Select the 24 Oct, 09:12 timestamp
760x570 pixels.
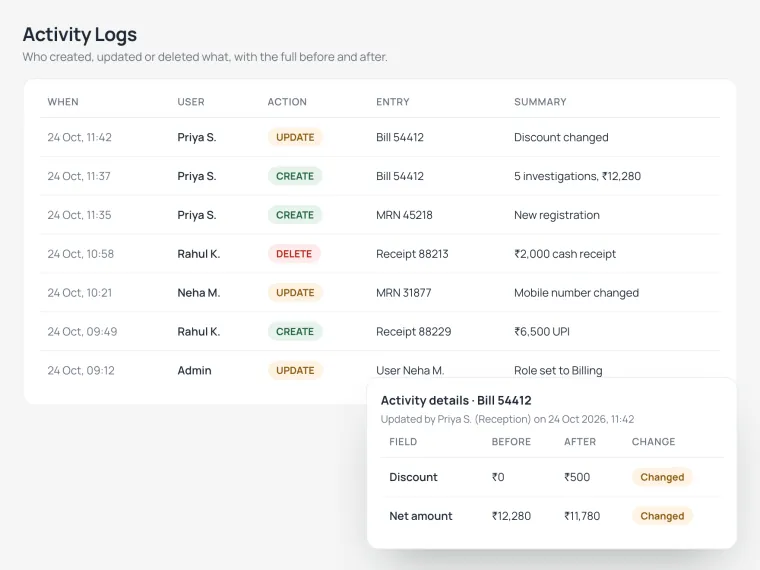81,370
